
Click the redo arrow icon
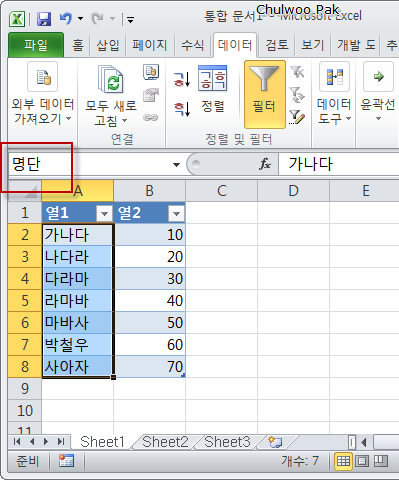(x=98, y=19)
